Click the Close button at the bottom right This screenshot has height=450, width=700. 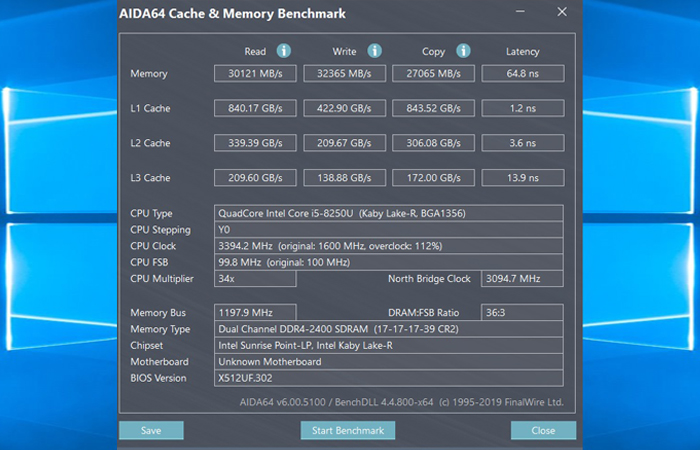[x=543, y=430]
